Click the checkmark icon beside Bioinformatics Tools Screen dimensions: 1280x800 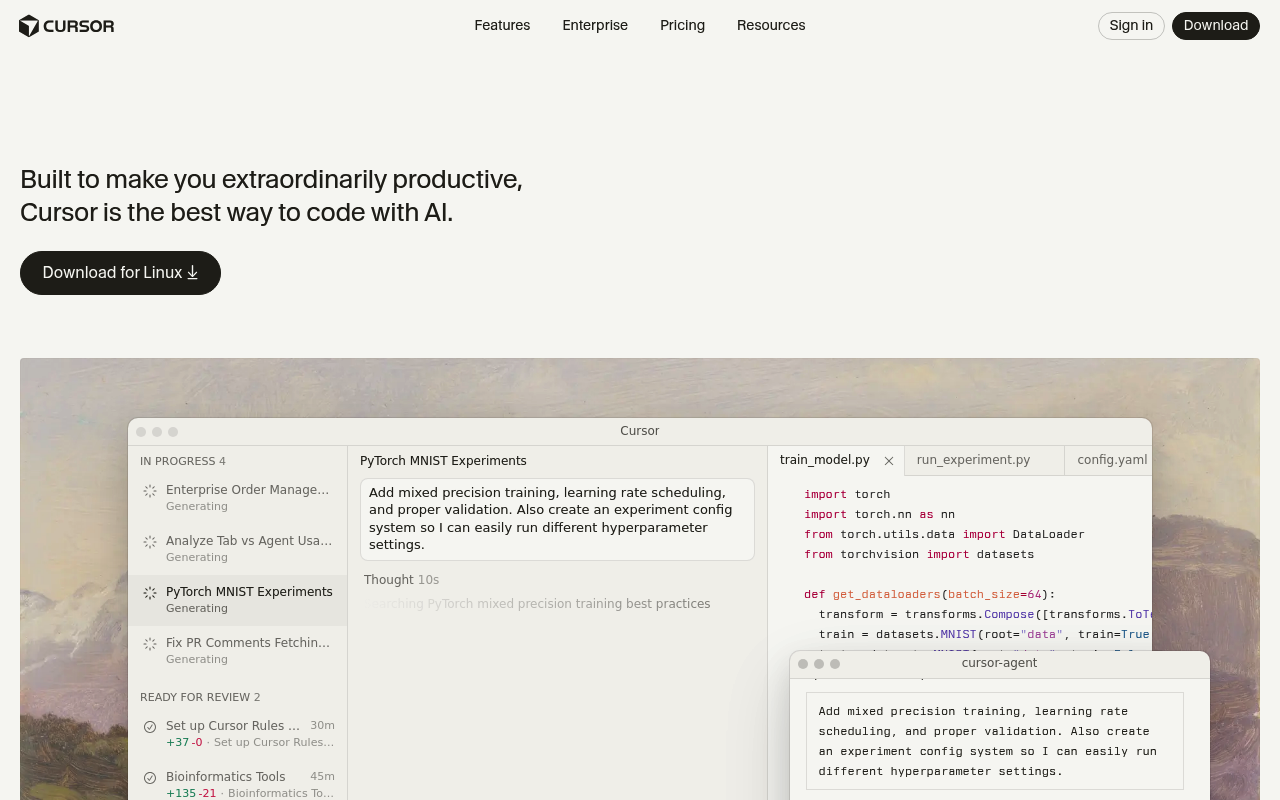tap(150, 777)
